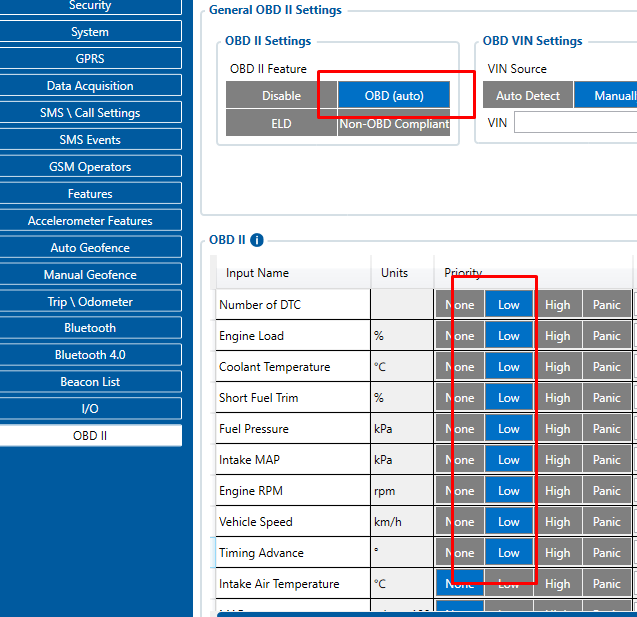Set VIN Source to Auto Detect
Viewport: 637px width, 617px height.
(528, 96)
